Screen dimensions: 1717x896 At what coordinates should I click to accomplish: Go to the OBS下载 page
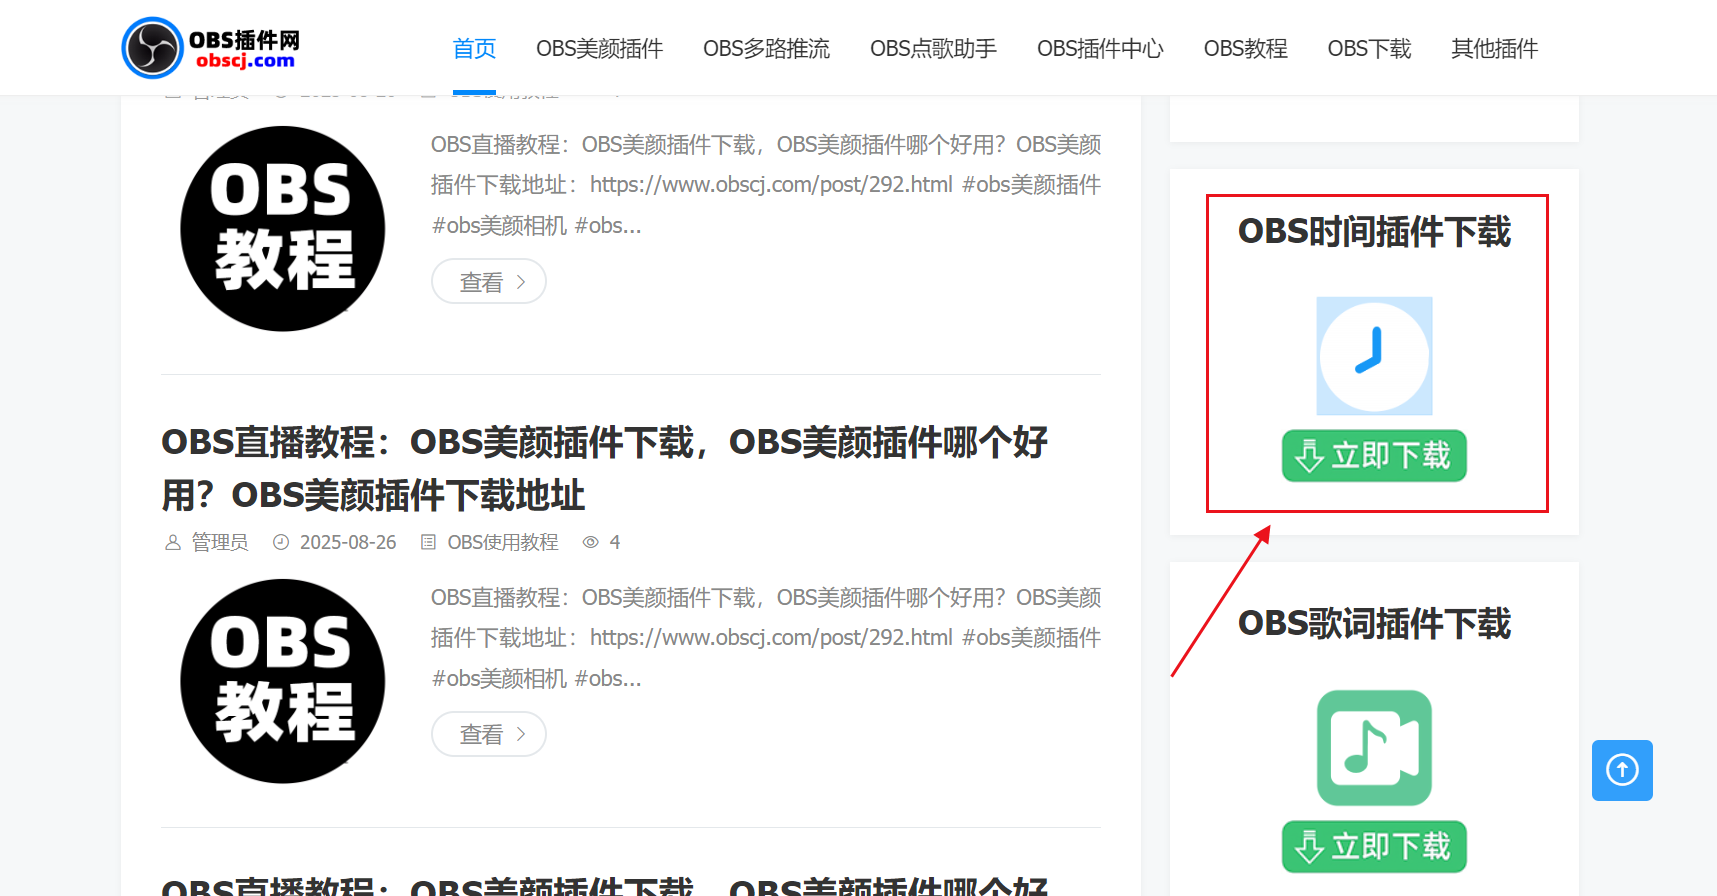(x=1369, y=48)
